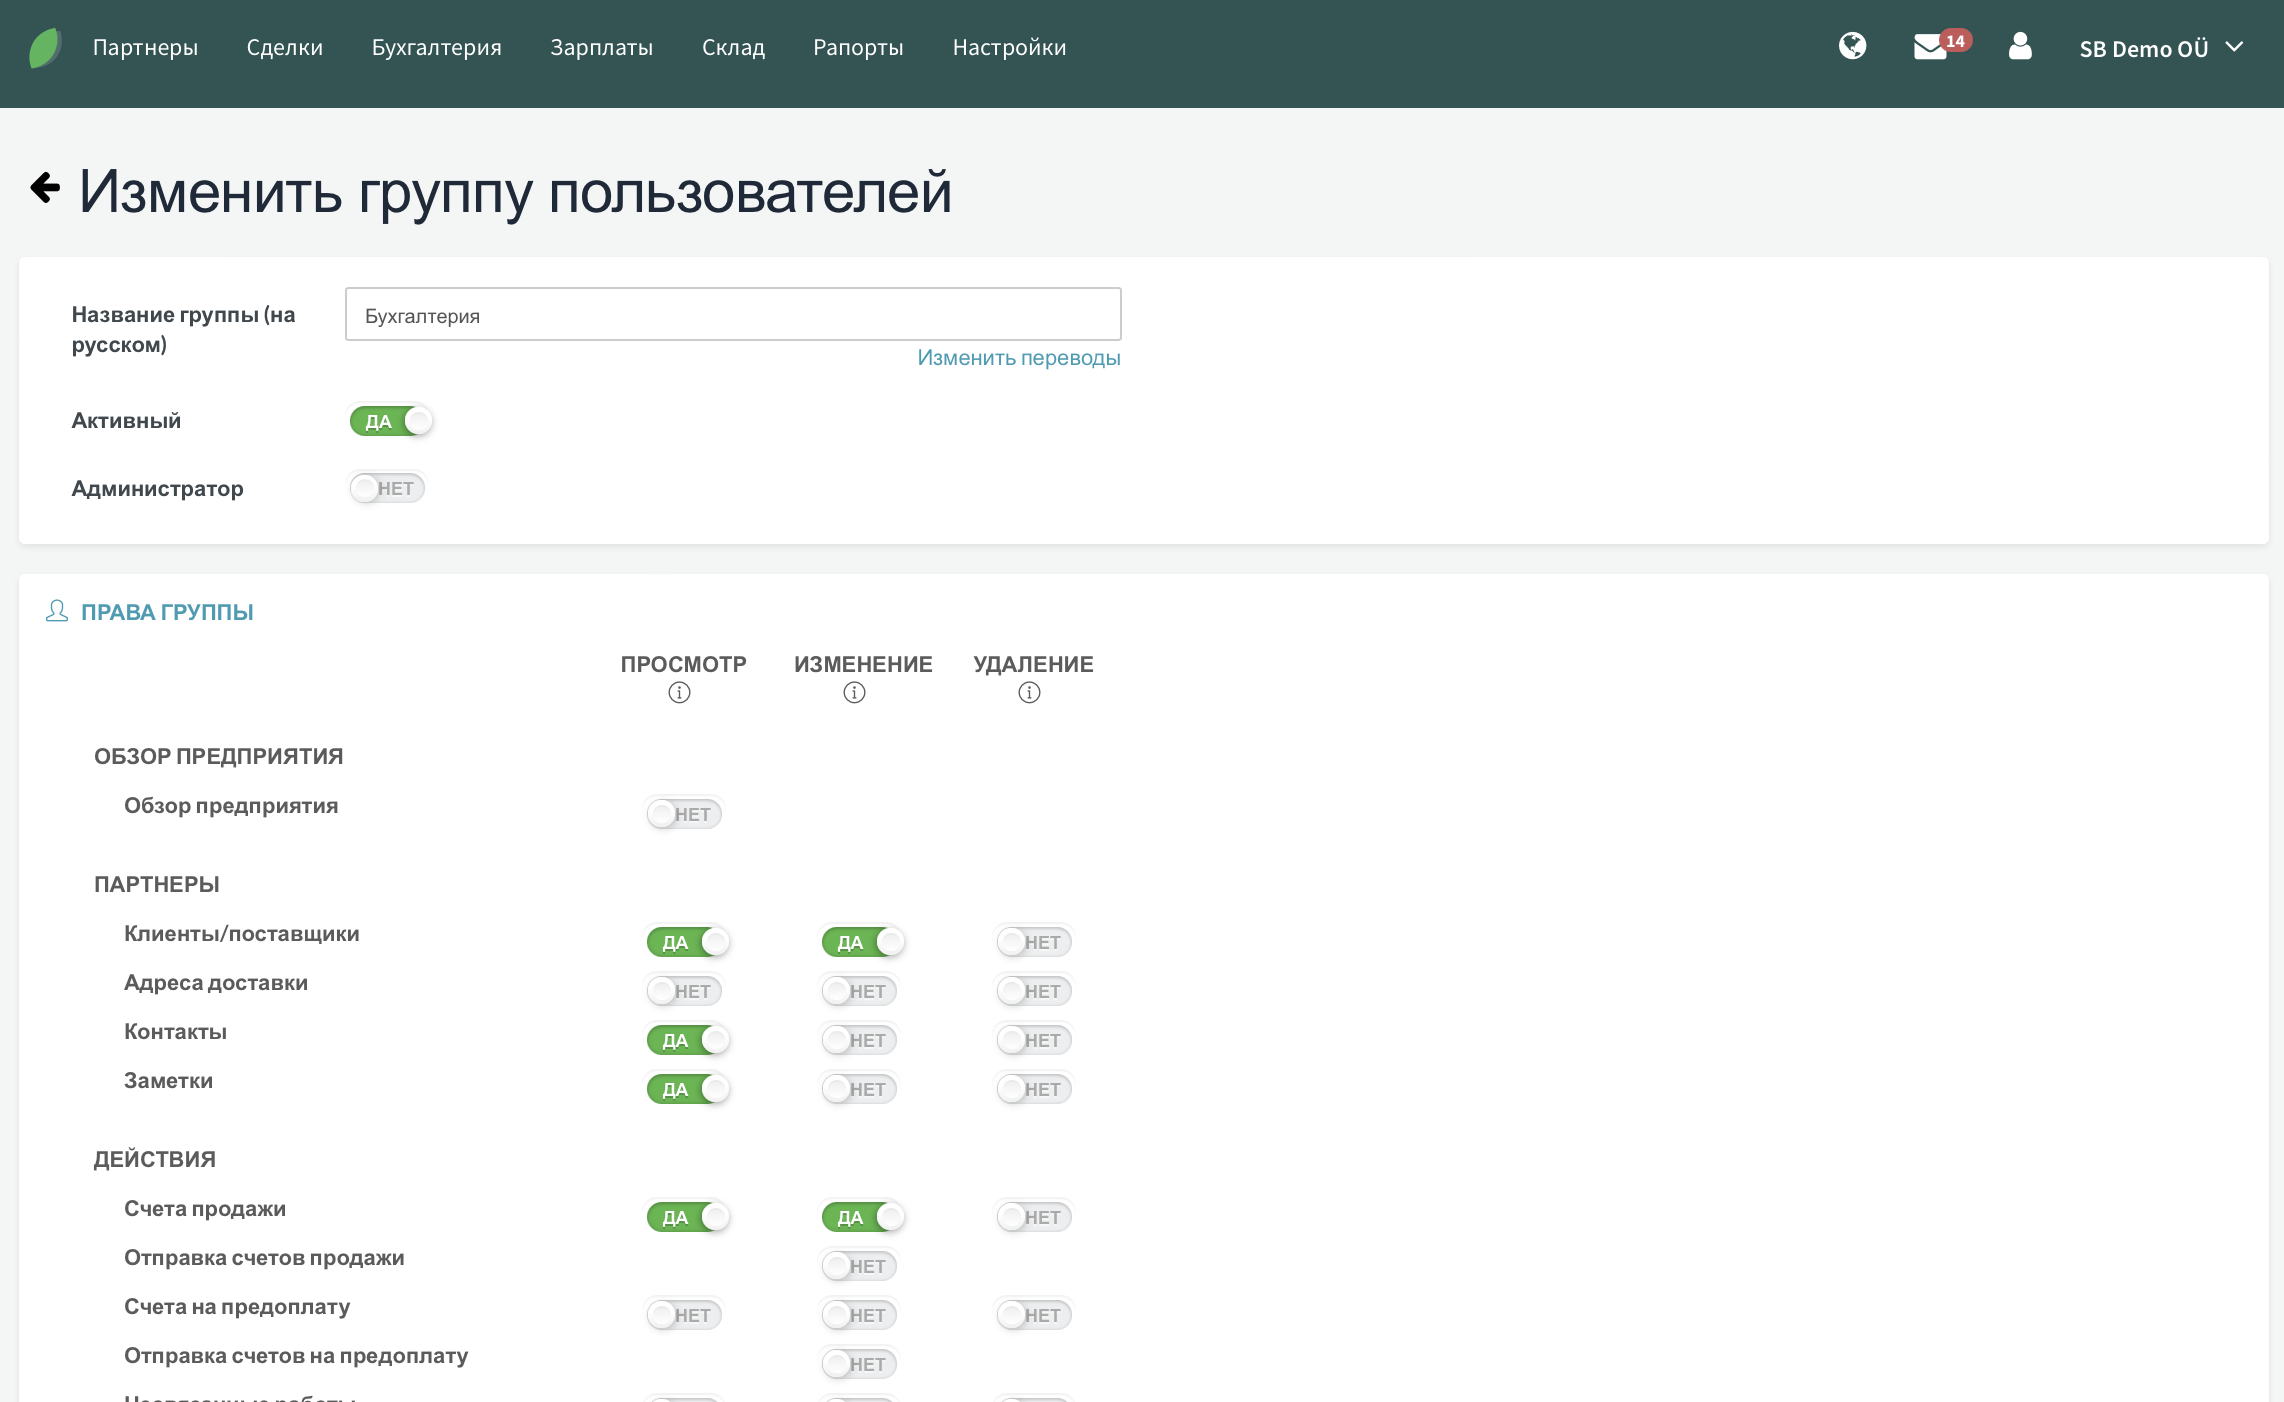Toggle view permission for Обзор предприятия
Image resolution: width=2284 pixels, height=1402 pixels.
[684, 814]
